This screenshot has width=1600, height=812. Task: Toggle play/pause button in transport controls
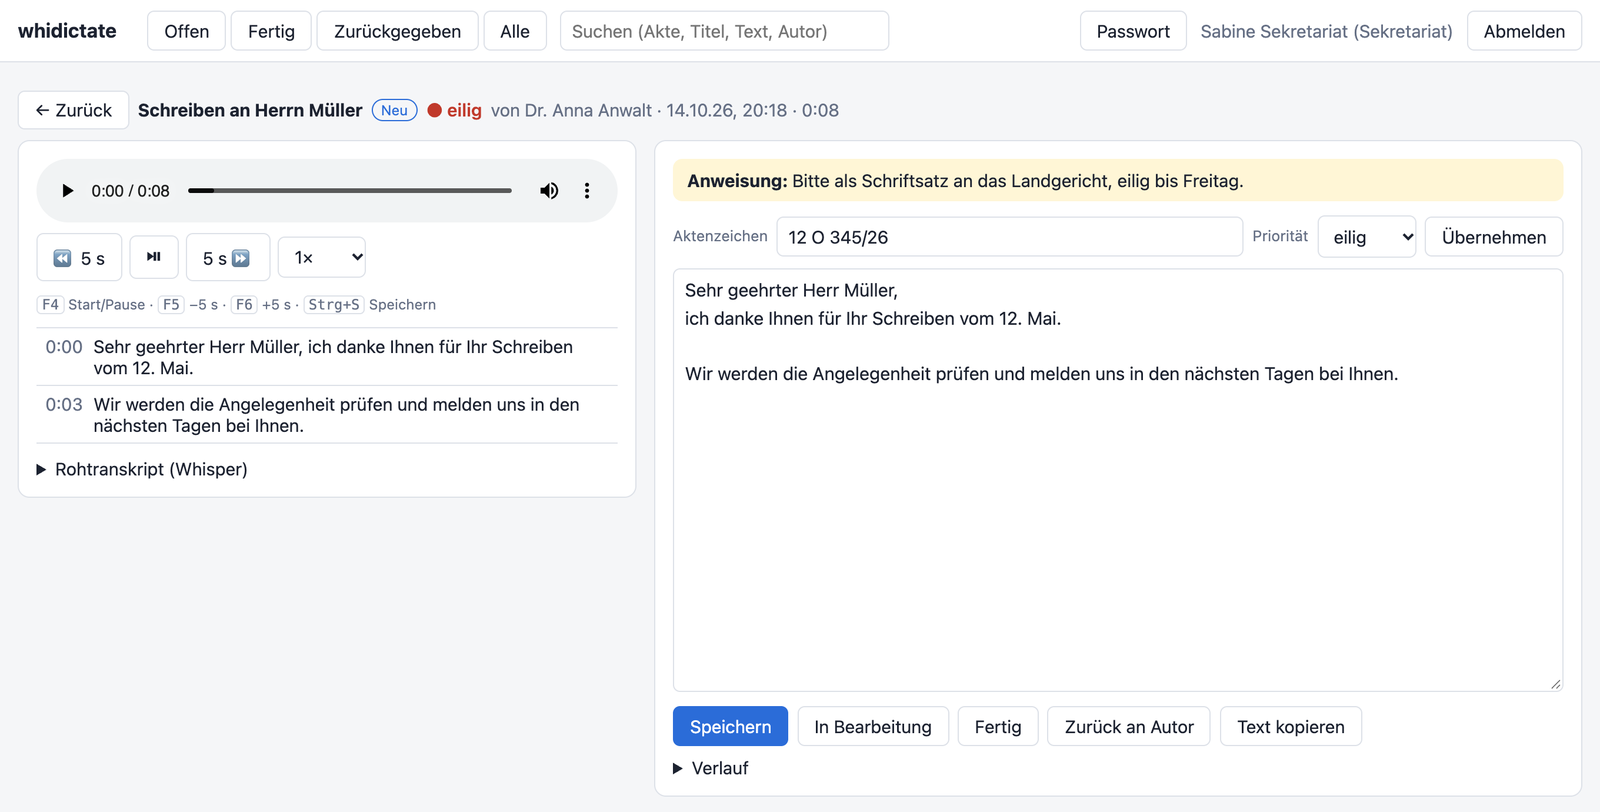154,257
